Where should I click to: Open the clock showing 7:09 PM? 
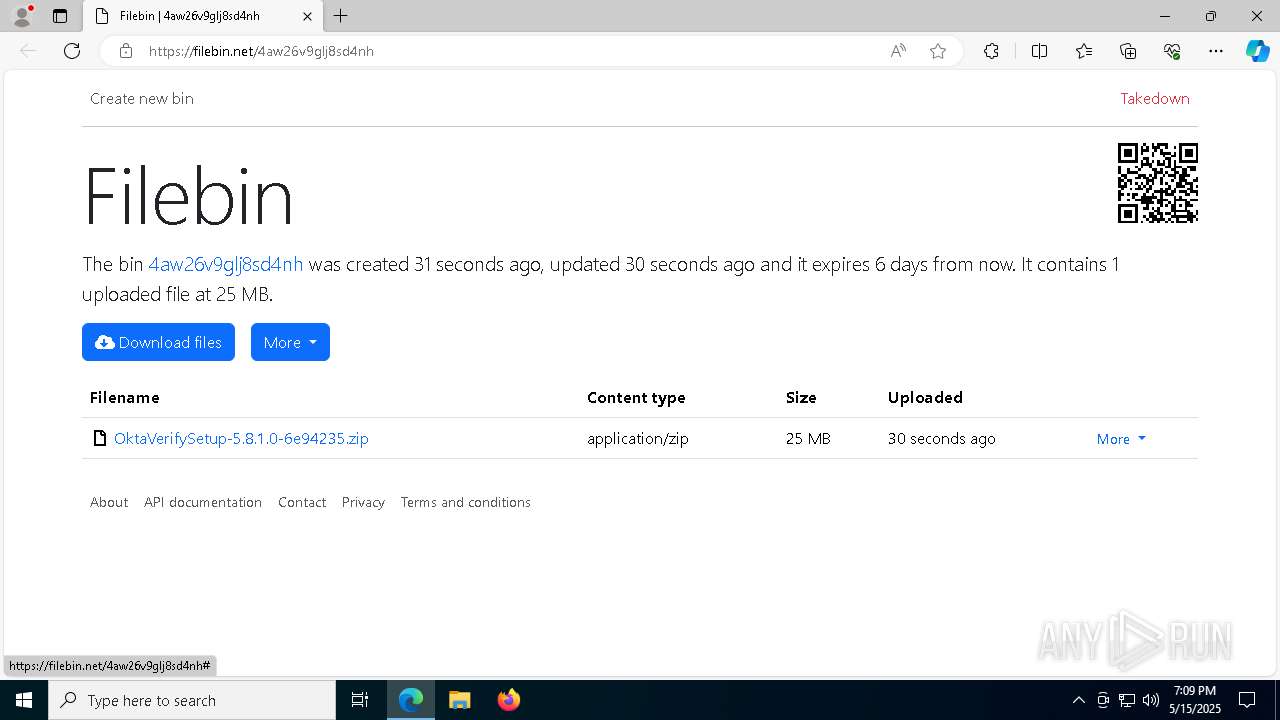(x=1196, y=700)
